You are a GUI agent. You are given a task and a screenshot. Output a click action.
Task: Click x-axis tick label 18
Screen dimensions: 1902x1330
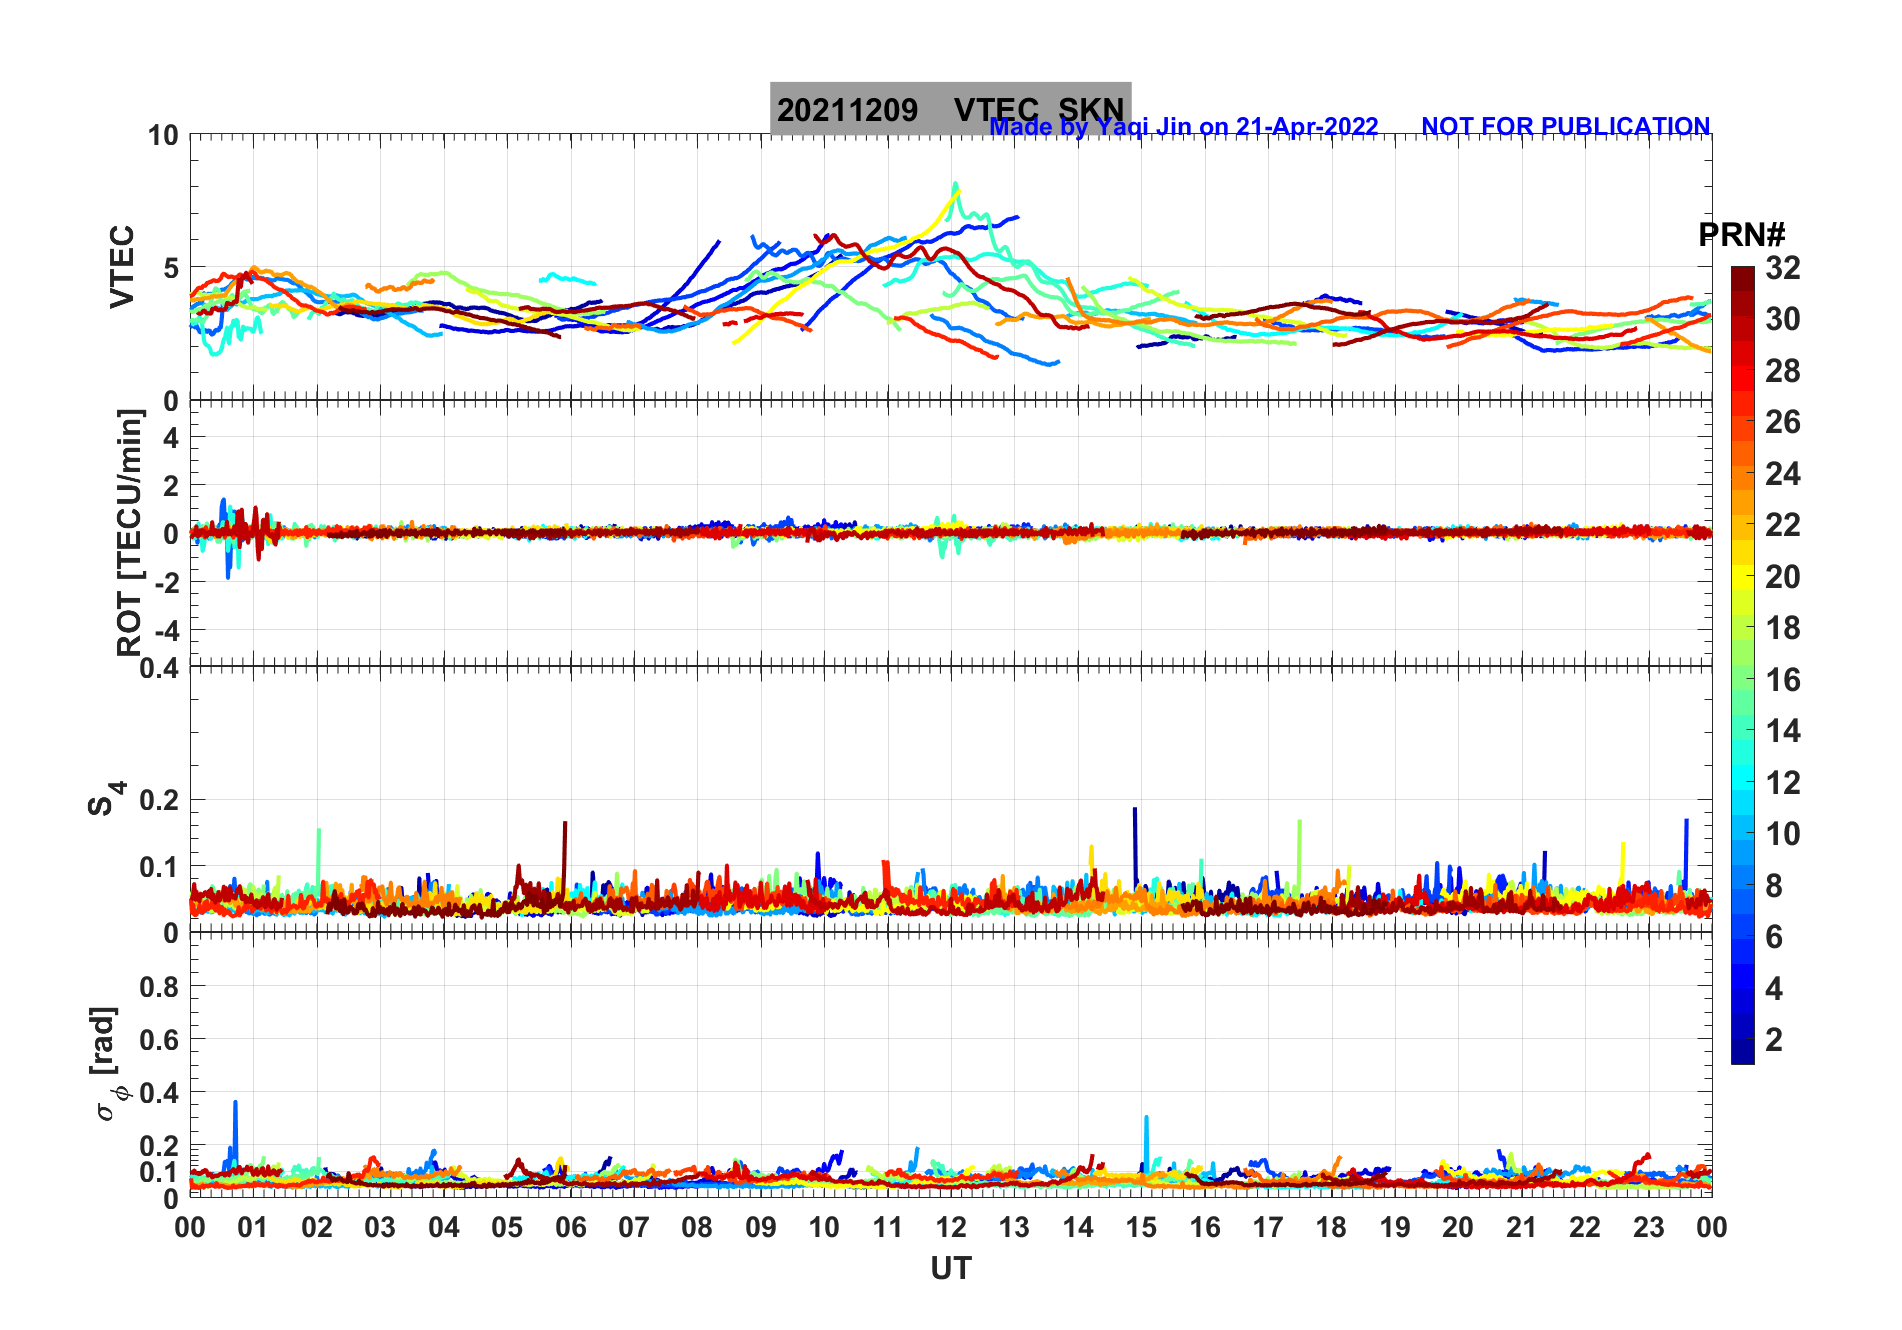click(x=1331, y=1227)
